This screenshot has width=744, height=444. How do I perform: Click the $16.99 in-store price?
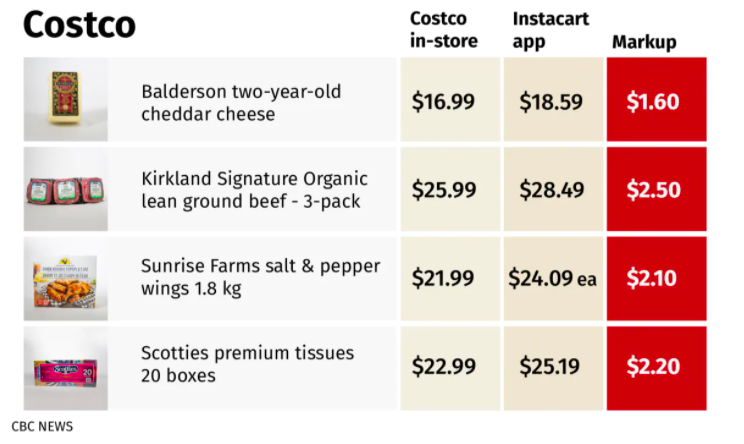pos(443,101)
